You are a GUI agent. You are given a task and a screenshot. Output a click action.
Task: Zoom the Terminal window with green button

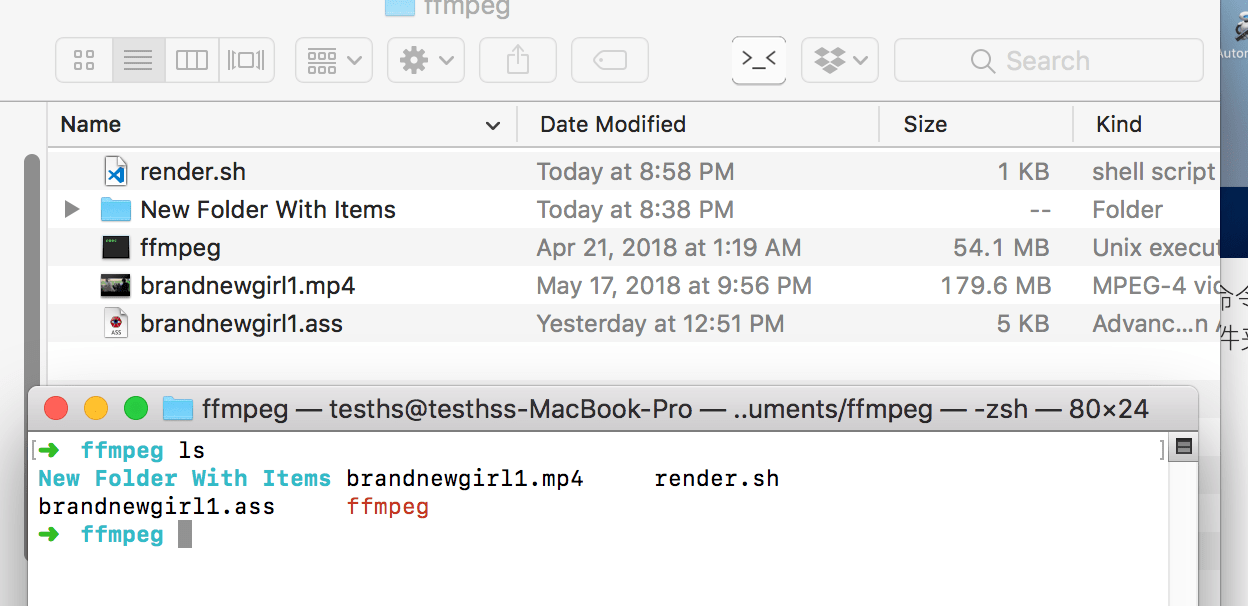tap(136, 408)
